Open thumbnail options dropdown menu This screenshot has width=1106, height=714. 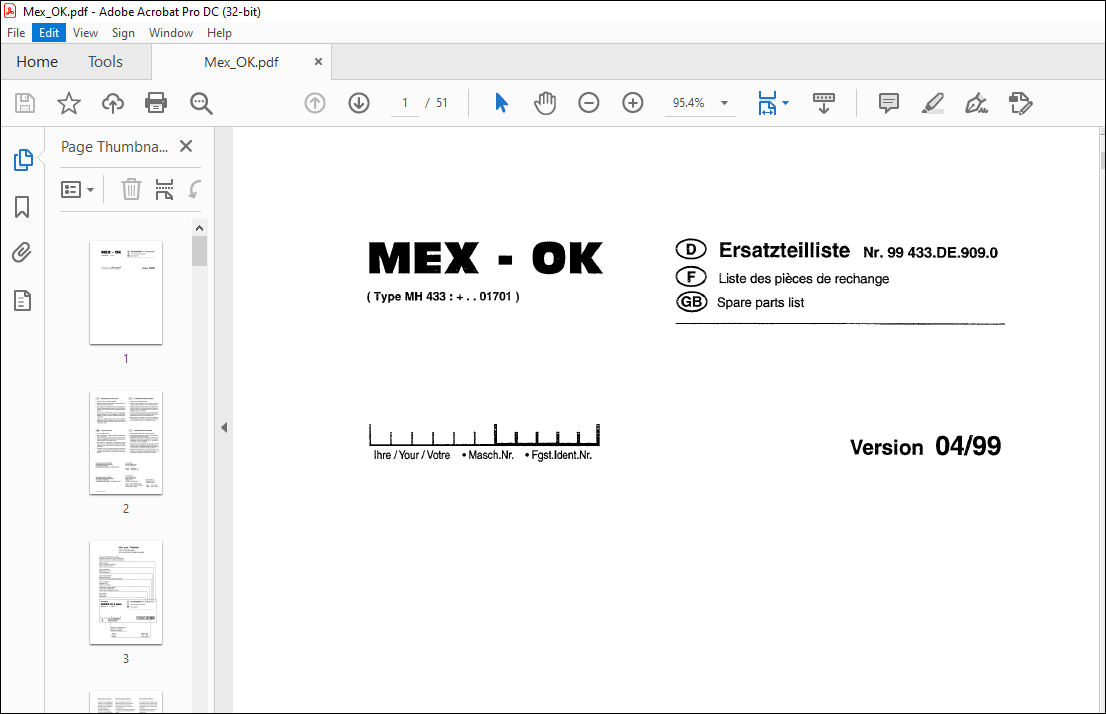pyautogui.click(x=78, y=189)
